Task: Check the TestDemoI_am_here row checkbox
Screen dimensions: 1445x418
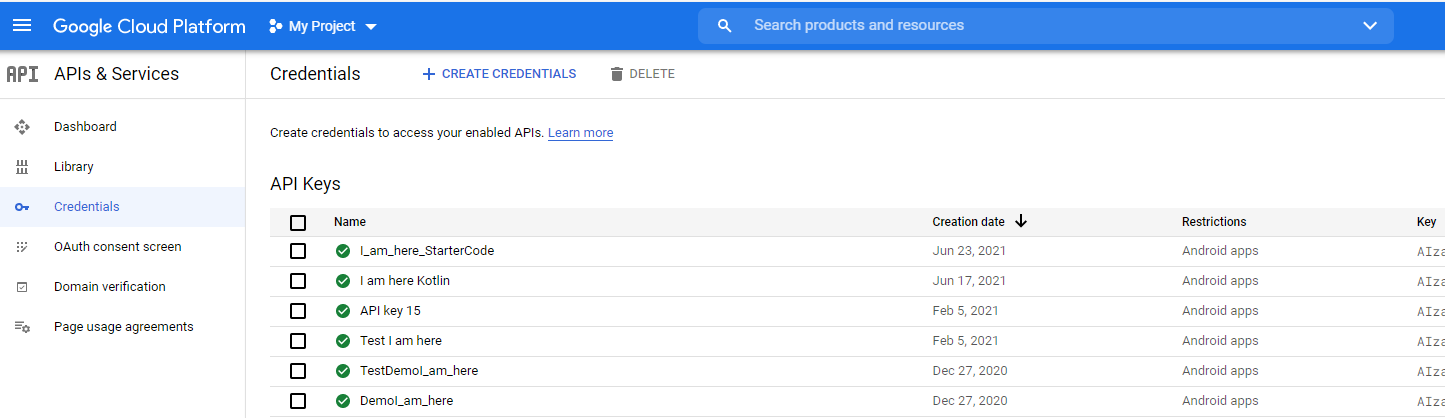Action: (x=298, y=371)
